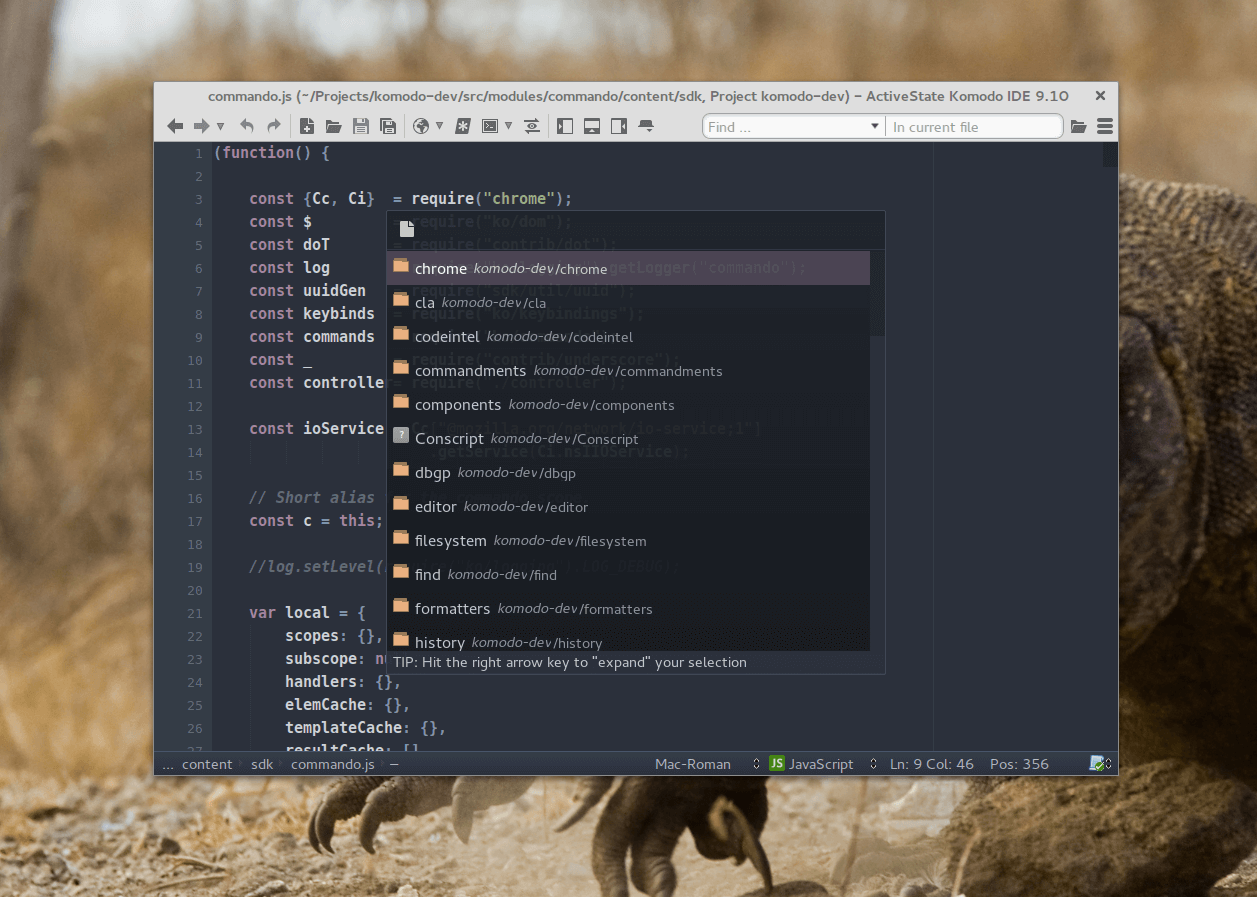The width and height of the screenshot is (1257, 897).
Task: Toggle the bottom pane visibility
Action: 592,126
